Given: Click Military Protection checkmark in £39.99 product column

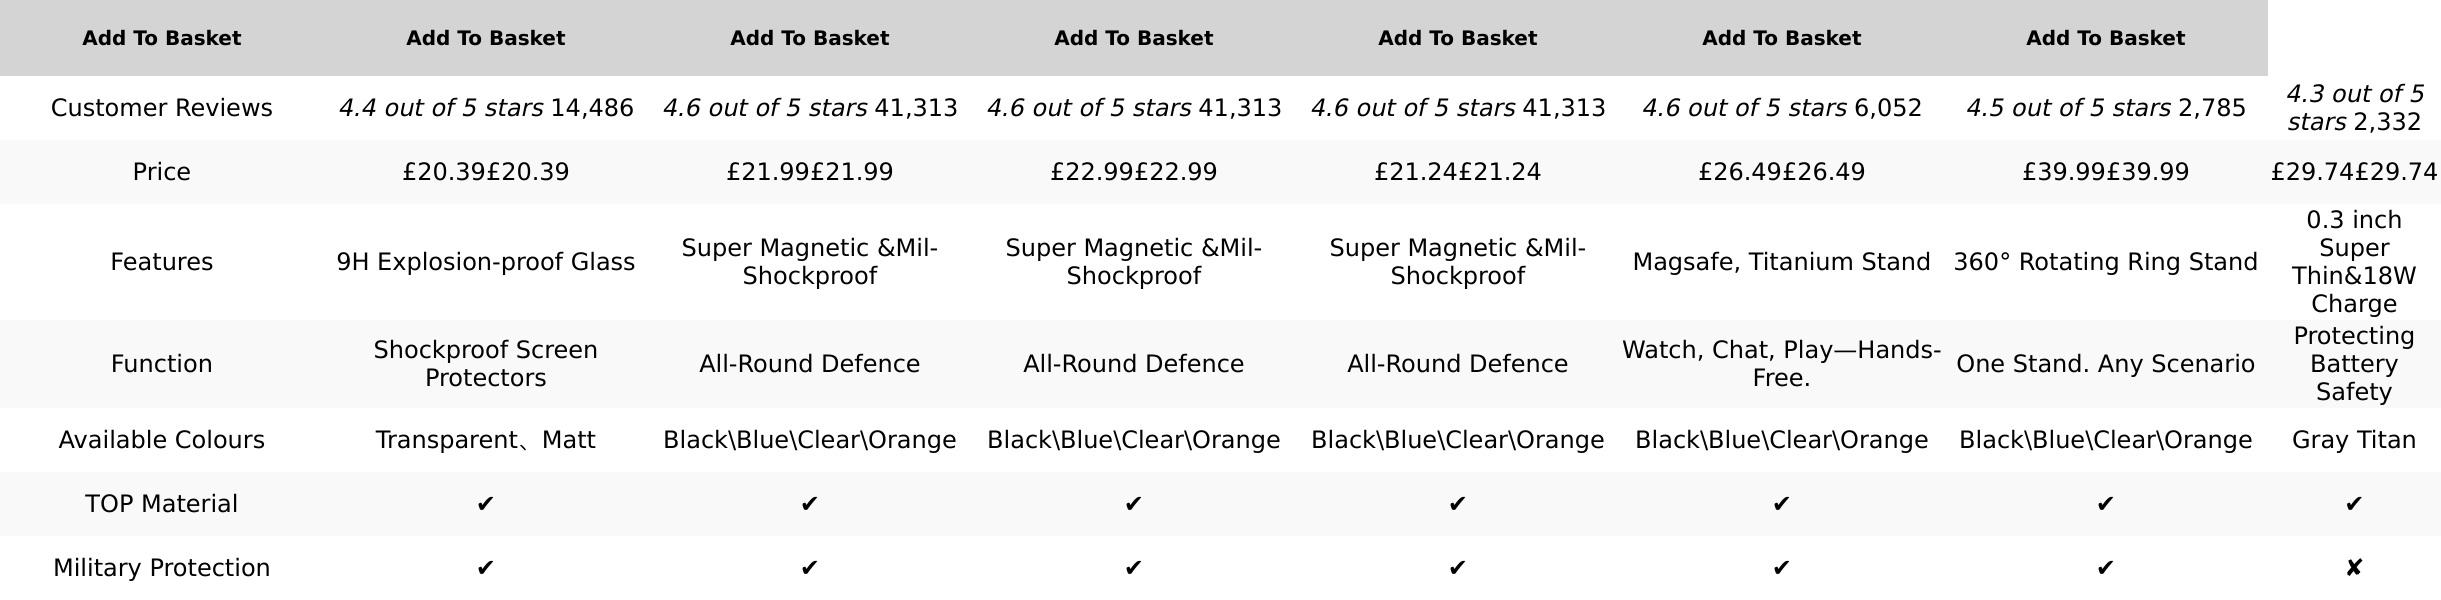Looking at the screenshot, I should [2105, 568].
